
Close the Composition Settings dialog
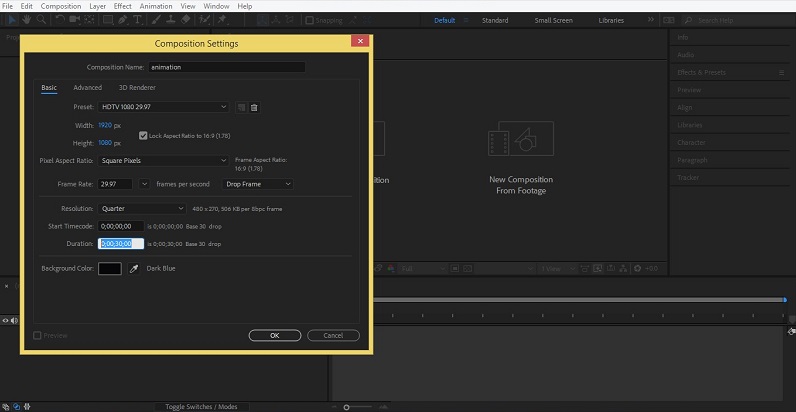(x=360, y=42)
